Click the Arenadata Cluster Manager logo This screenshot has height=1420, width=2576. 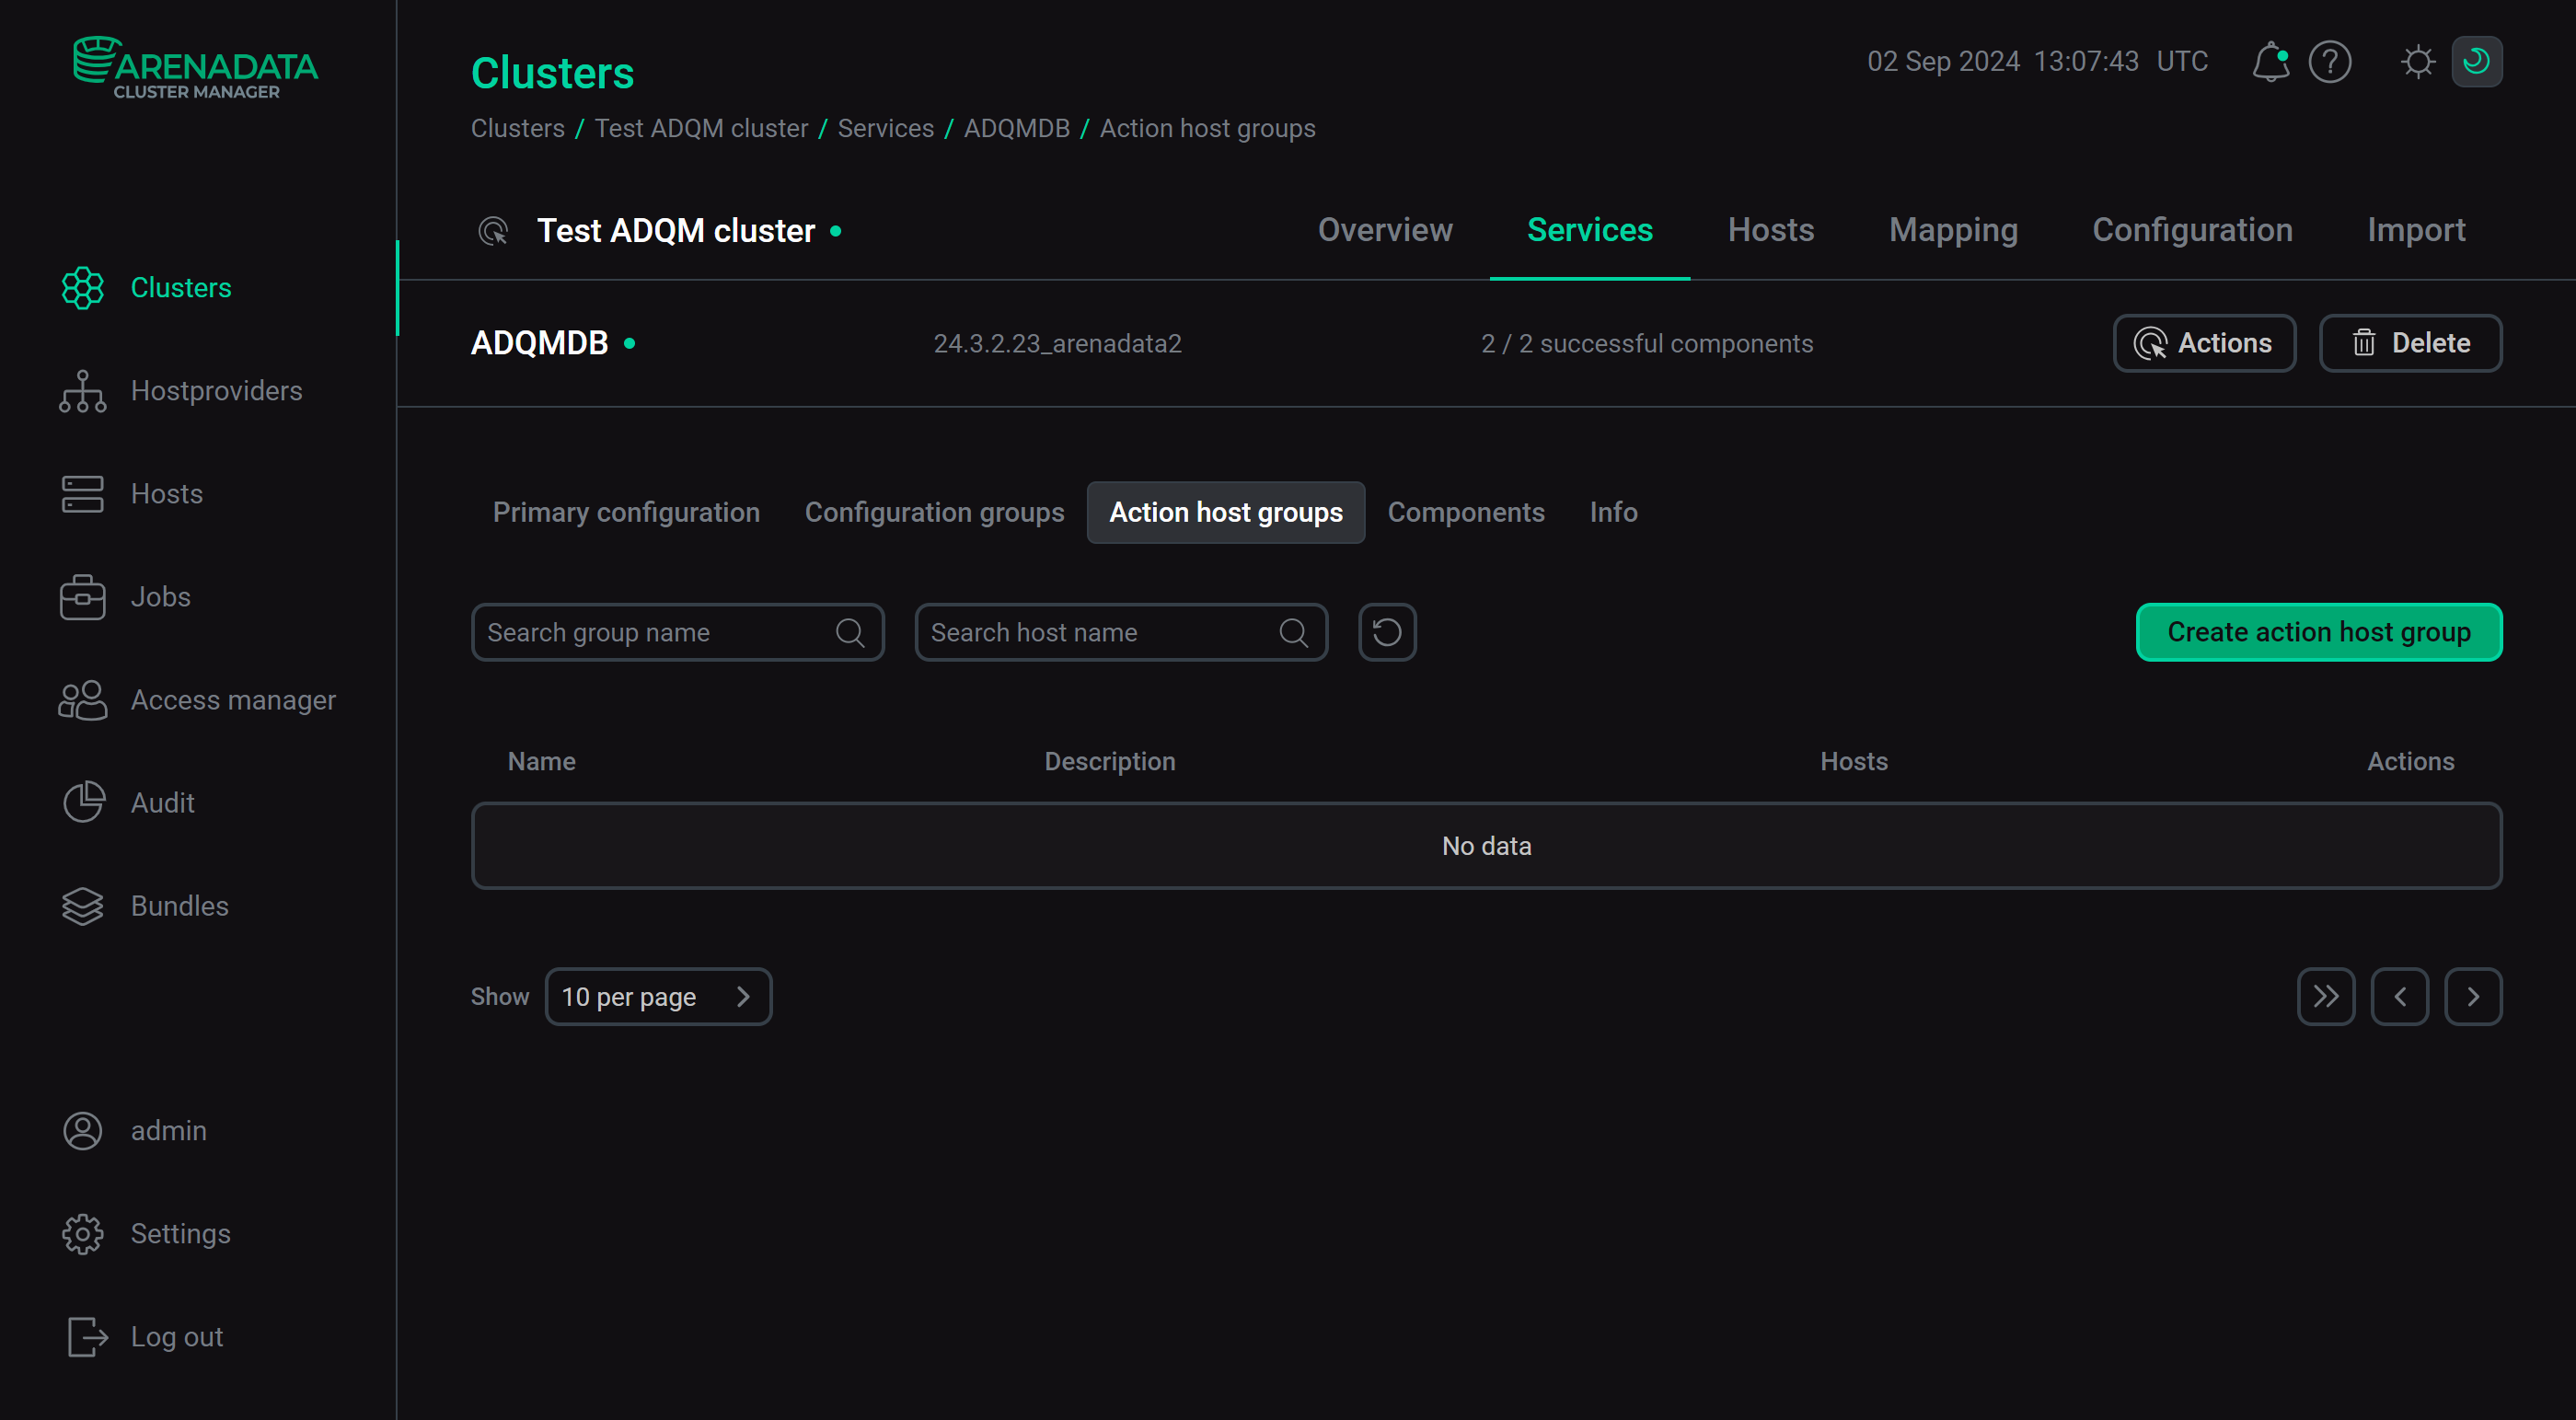(195, 68)
